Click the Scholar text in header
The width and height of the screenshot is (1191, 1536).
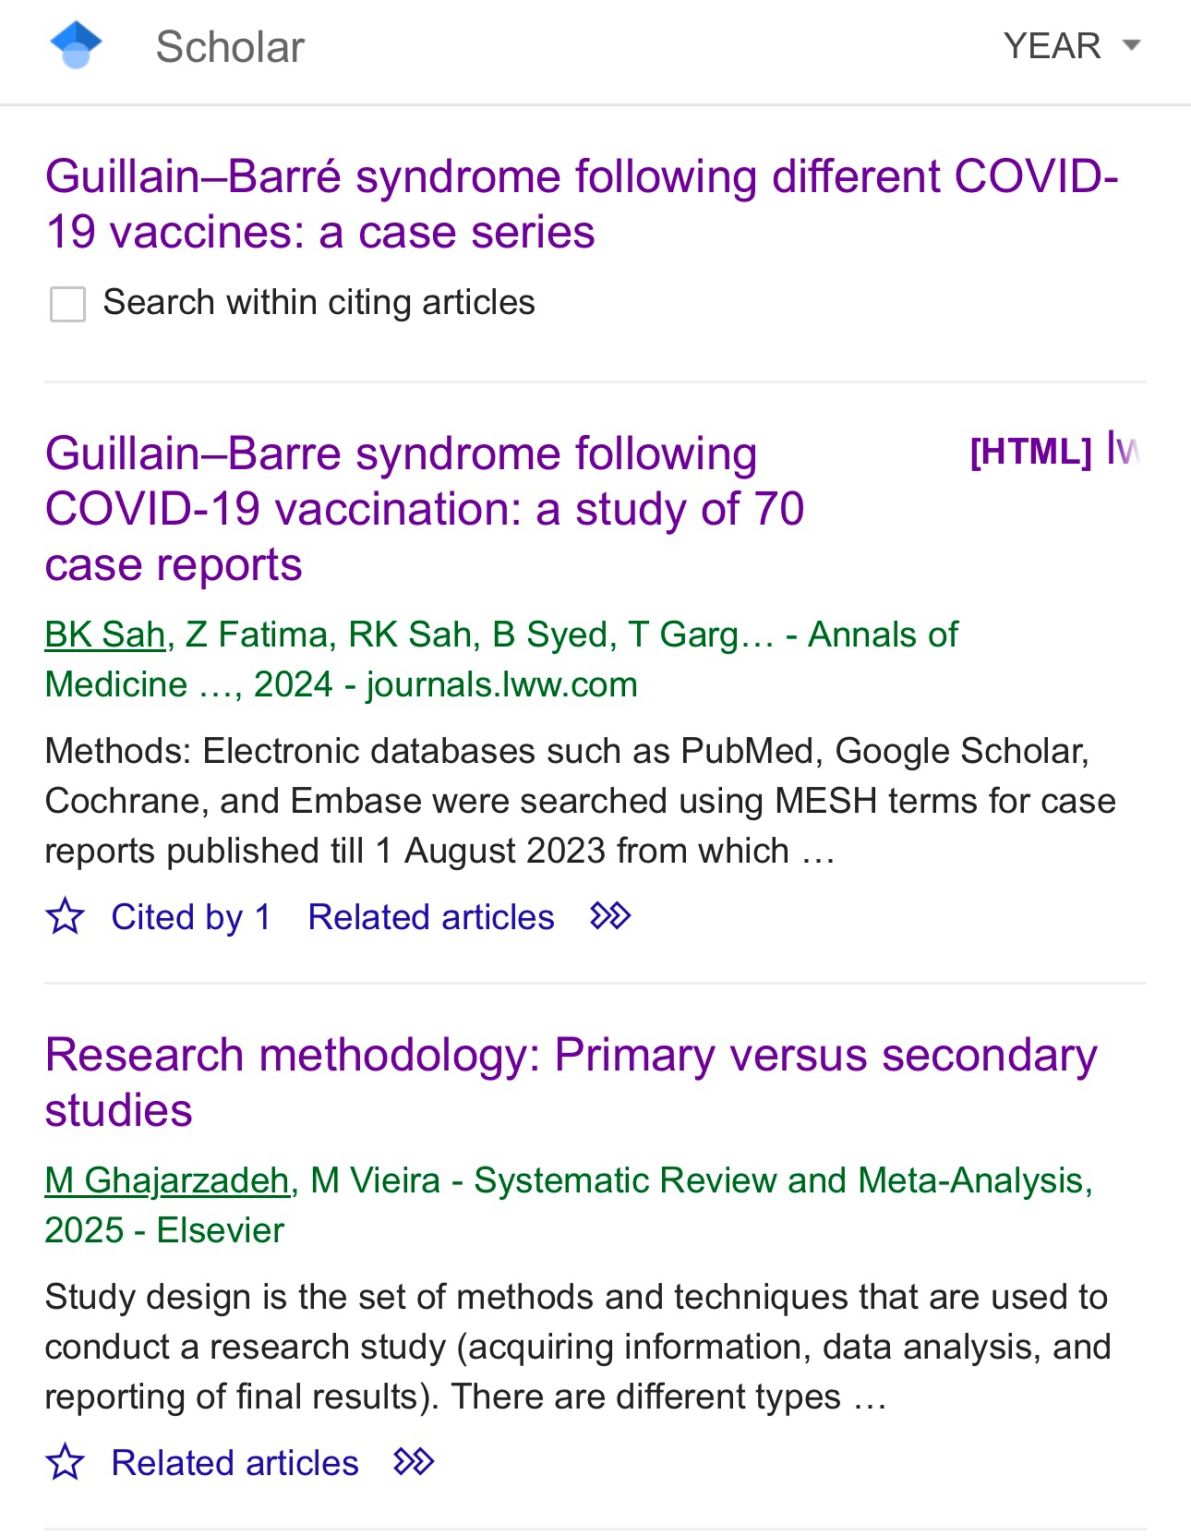click(x=230, y=47)
